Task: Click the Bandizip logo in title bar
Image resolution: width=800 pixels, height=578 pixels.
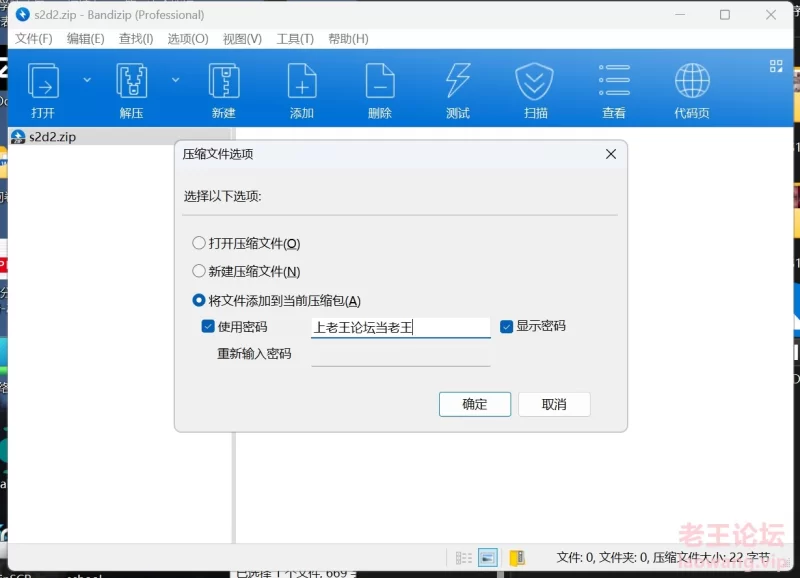Action: (x=22, y=14)
